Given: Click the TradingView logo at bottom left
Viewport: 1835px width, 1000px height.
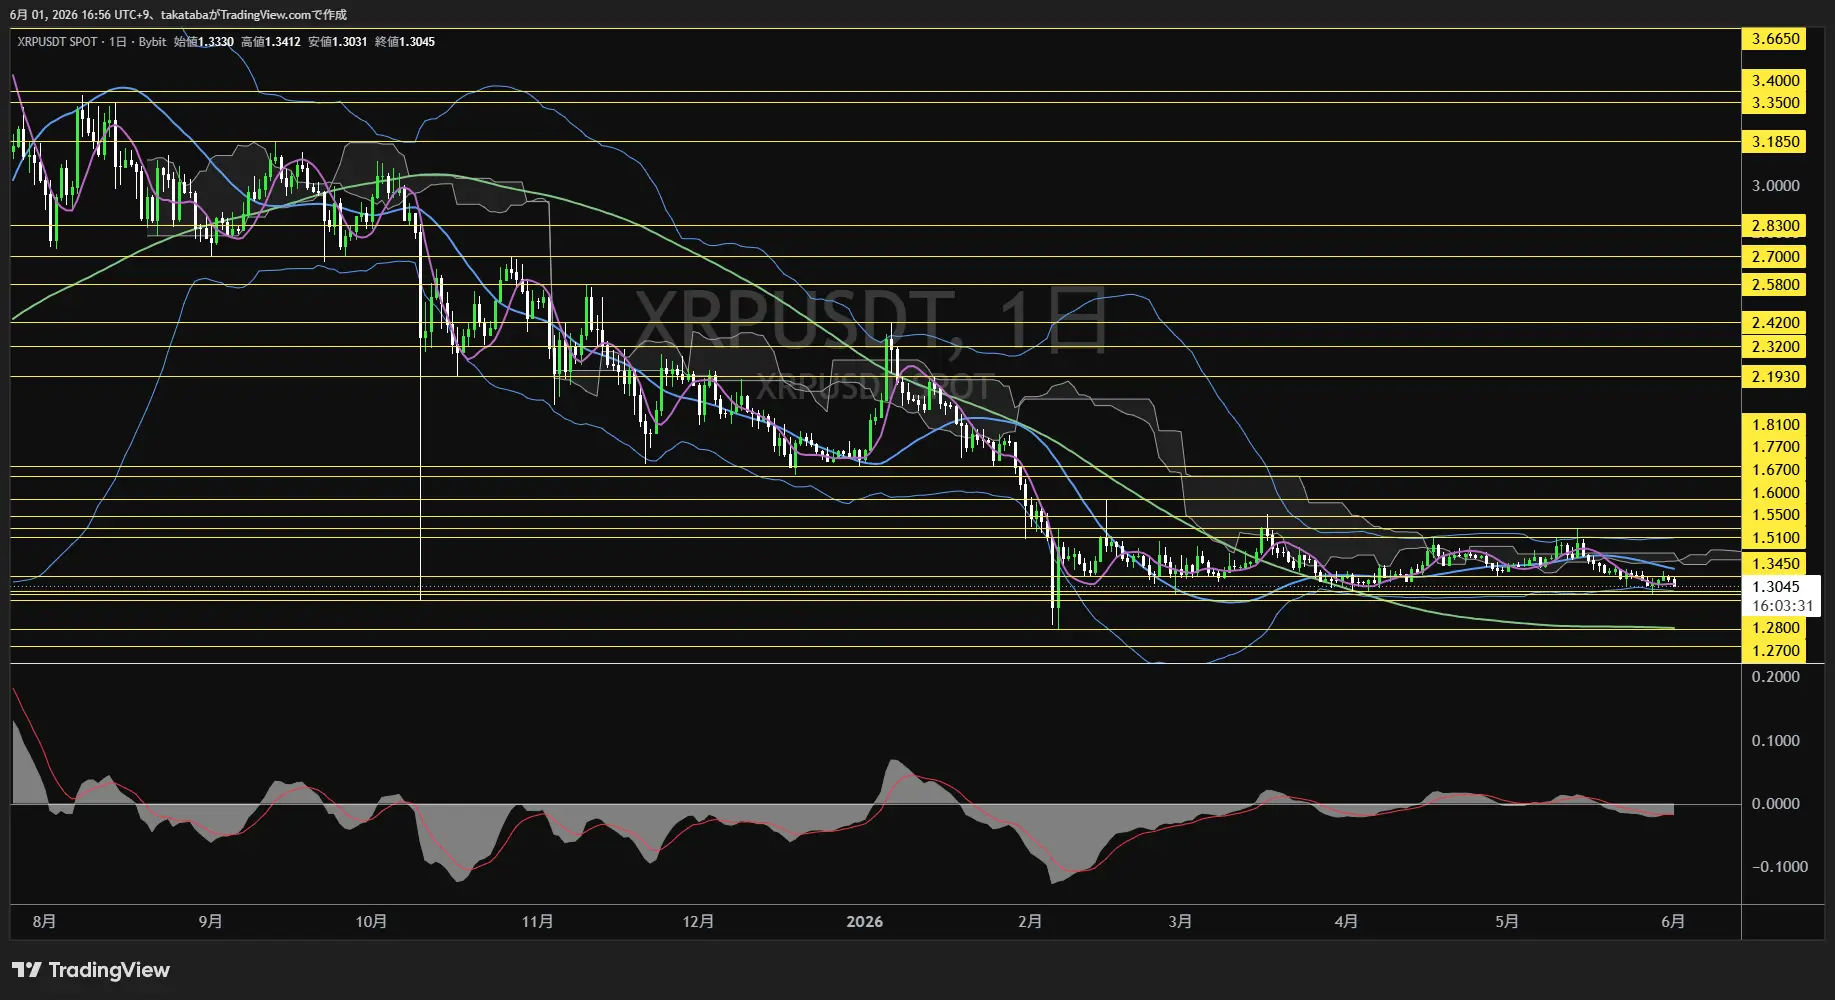Looking at the screenshot, I should [x=91, y=970].
